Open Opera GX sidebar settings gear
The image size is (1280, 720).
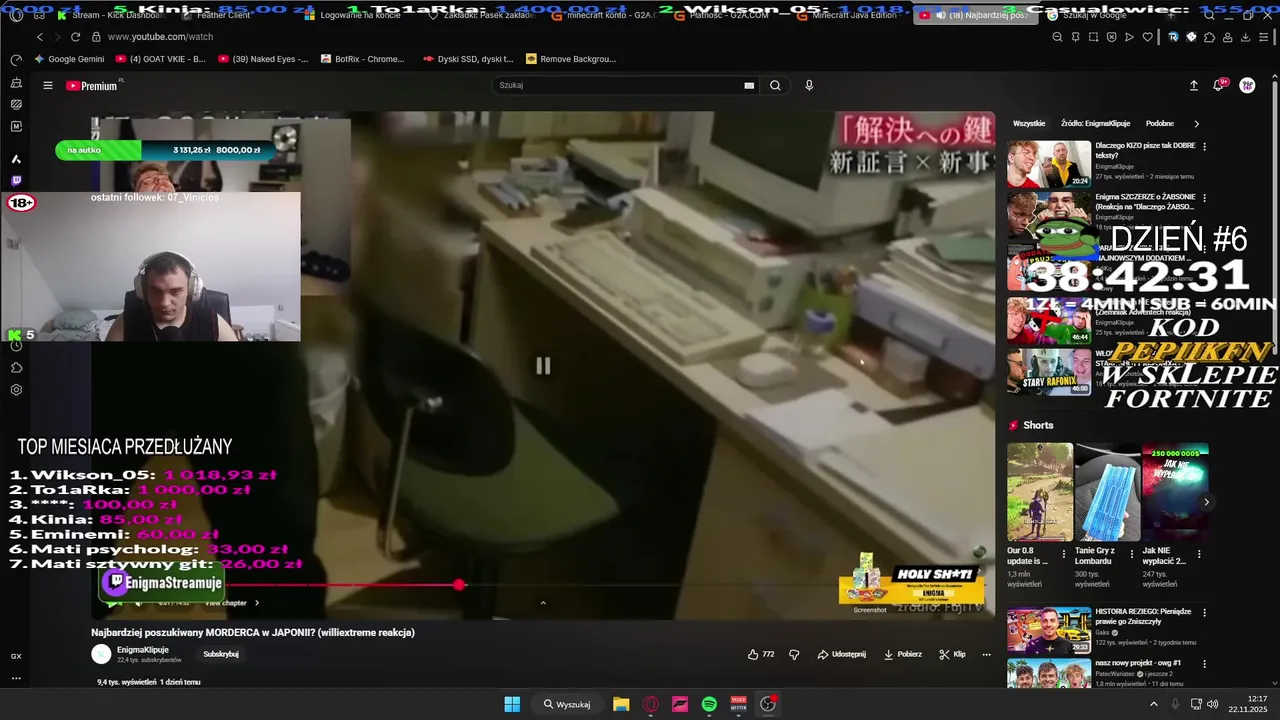pos(16,390)
